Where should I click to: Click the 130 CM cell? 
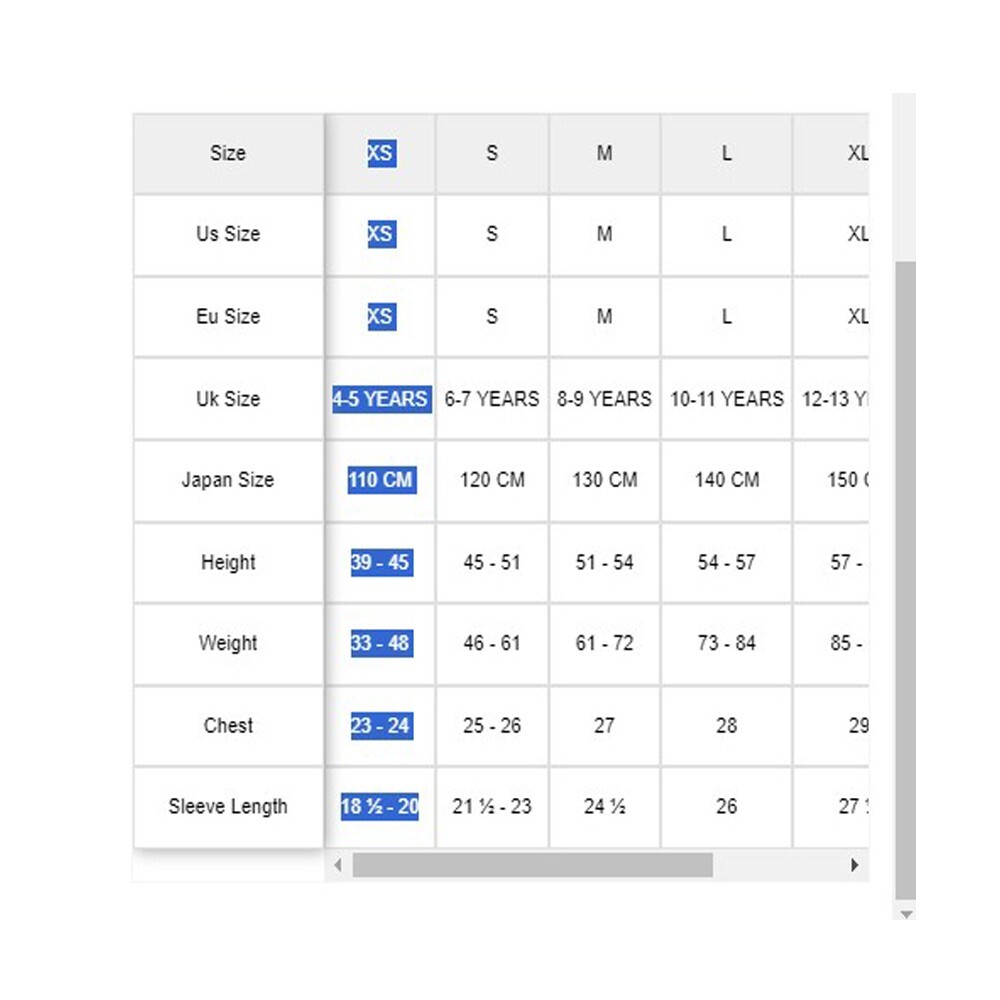(x=605, y=480)
